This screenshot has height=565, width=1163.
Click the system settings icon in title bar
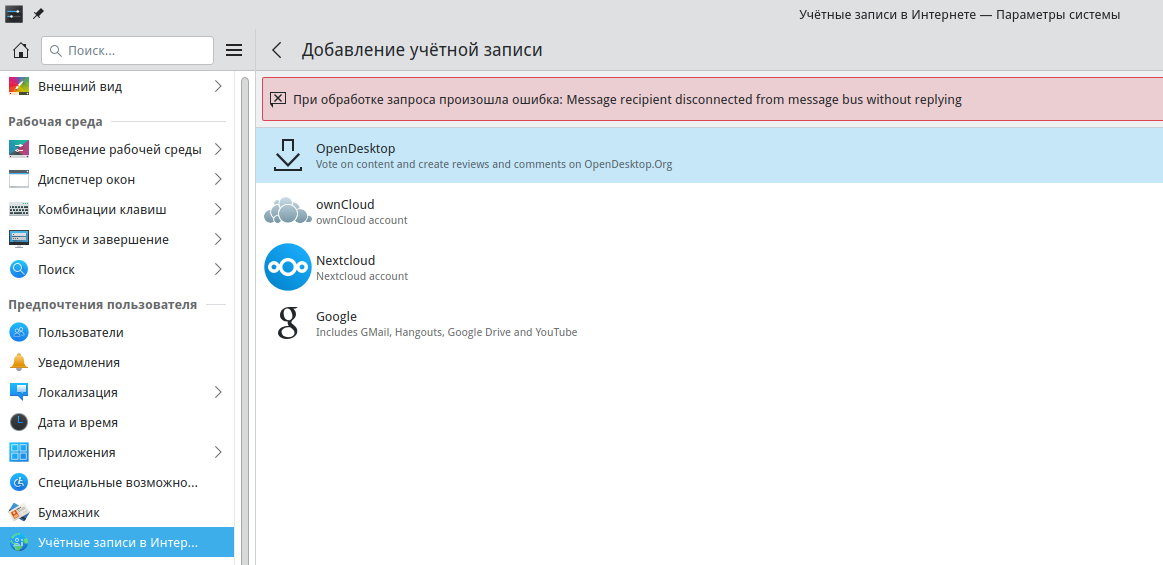[x=14, y=14]
